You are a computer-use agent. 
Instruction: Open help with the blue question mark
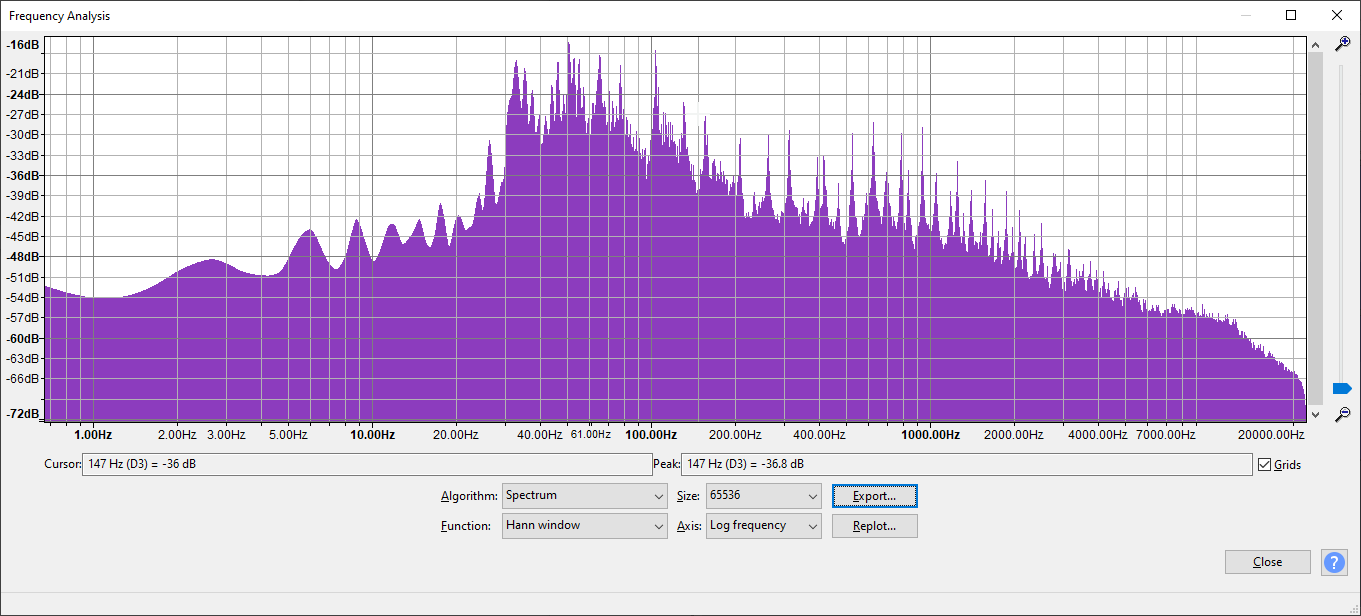pos(1334,562)
